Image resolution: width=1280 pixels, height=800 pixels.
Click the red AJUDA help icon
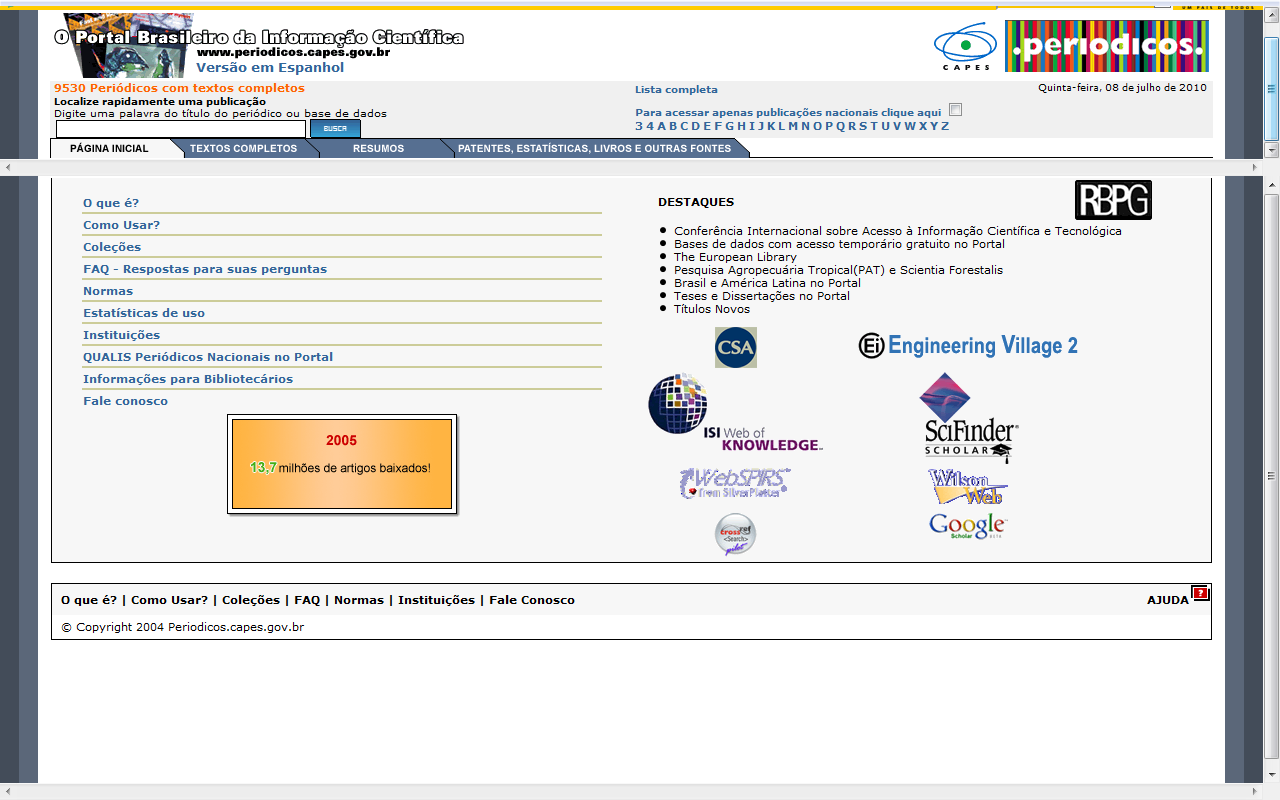pyautogui.click(x=1201, y=593)
